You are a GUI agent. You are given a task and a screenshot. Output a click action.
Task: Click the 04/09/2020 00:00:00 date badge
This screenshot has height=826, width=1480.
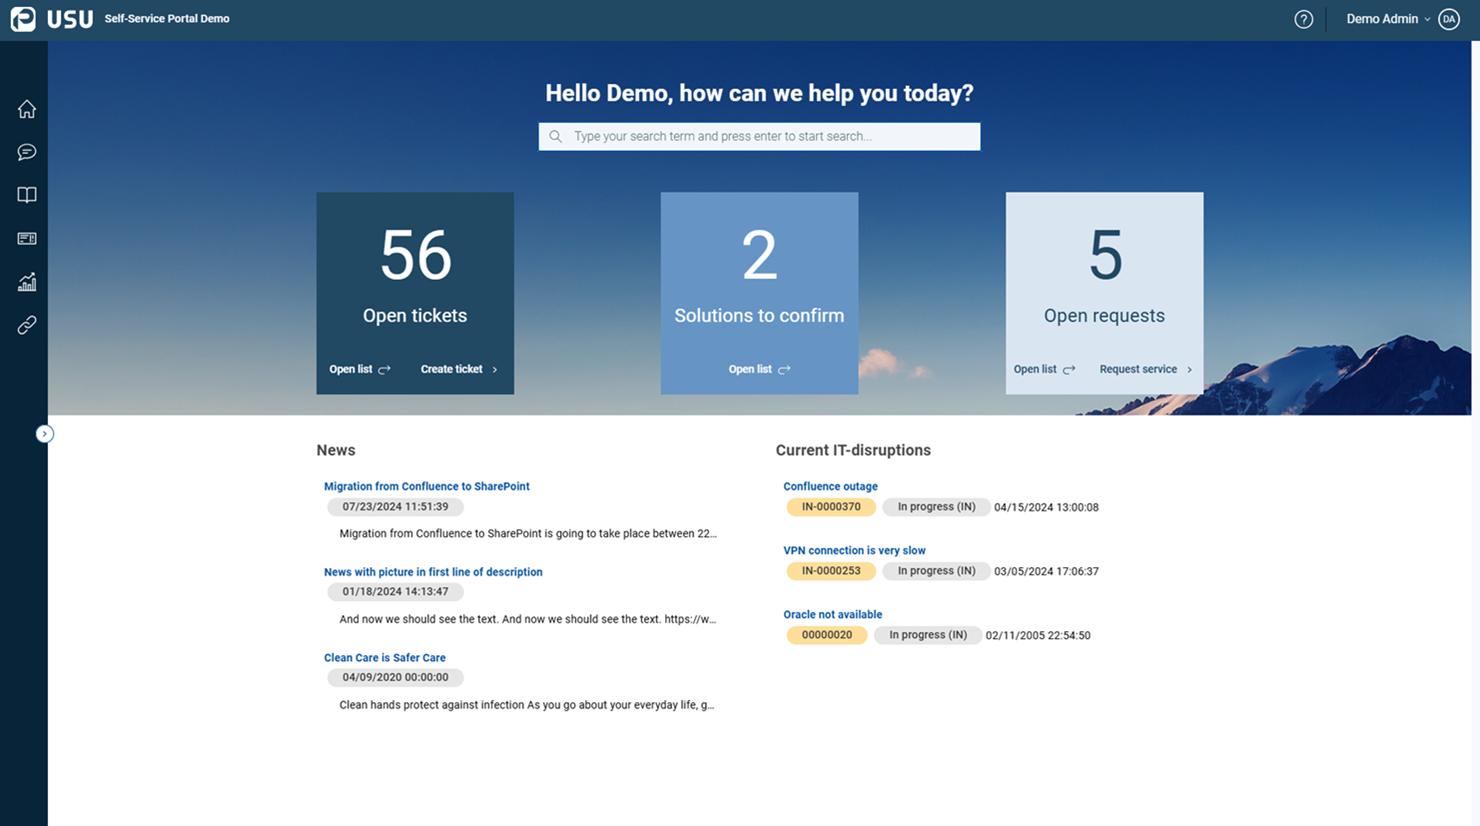pos(395,677)
